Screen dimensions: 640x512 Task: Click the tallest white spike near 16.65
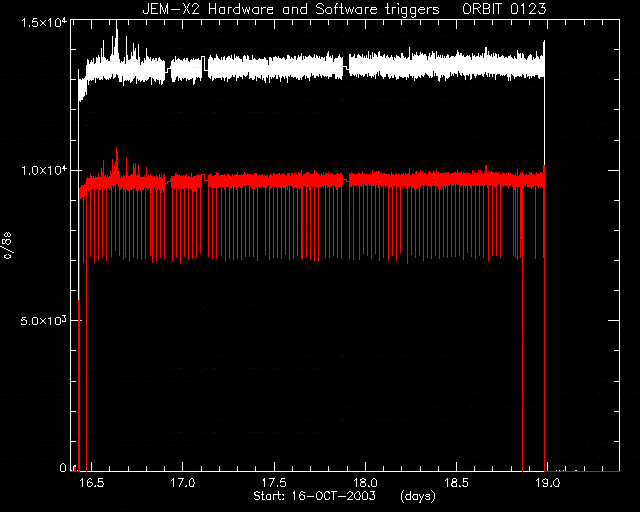pos(117,41)
